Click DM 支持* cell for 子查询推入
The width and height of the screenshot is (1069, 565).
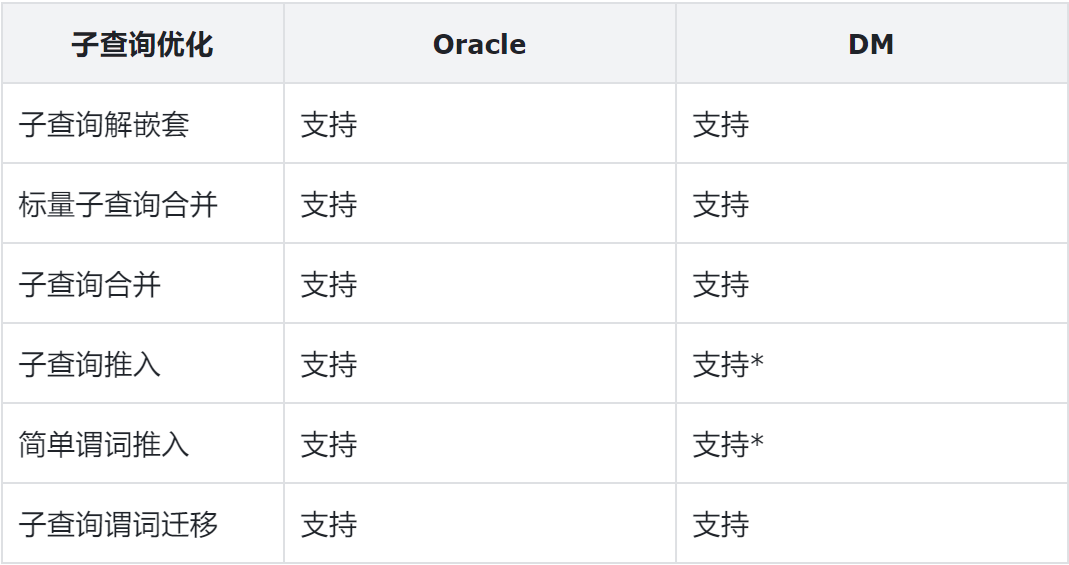tap(728, 365)
